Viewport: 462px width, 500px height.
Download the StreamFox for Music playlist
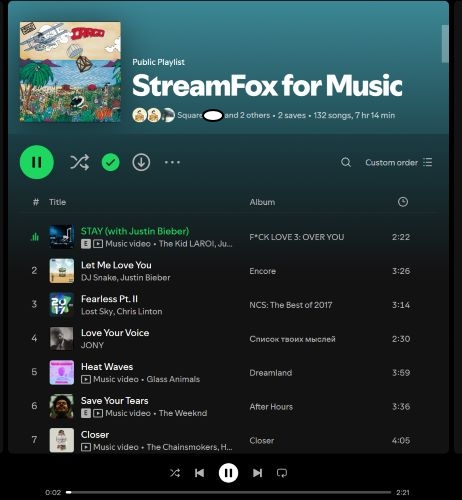141,162
